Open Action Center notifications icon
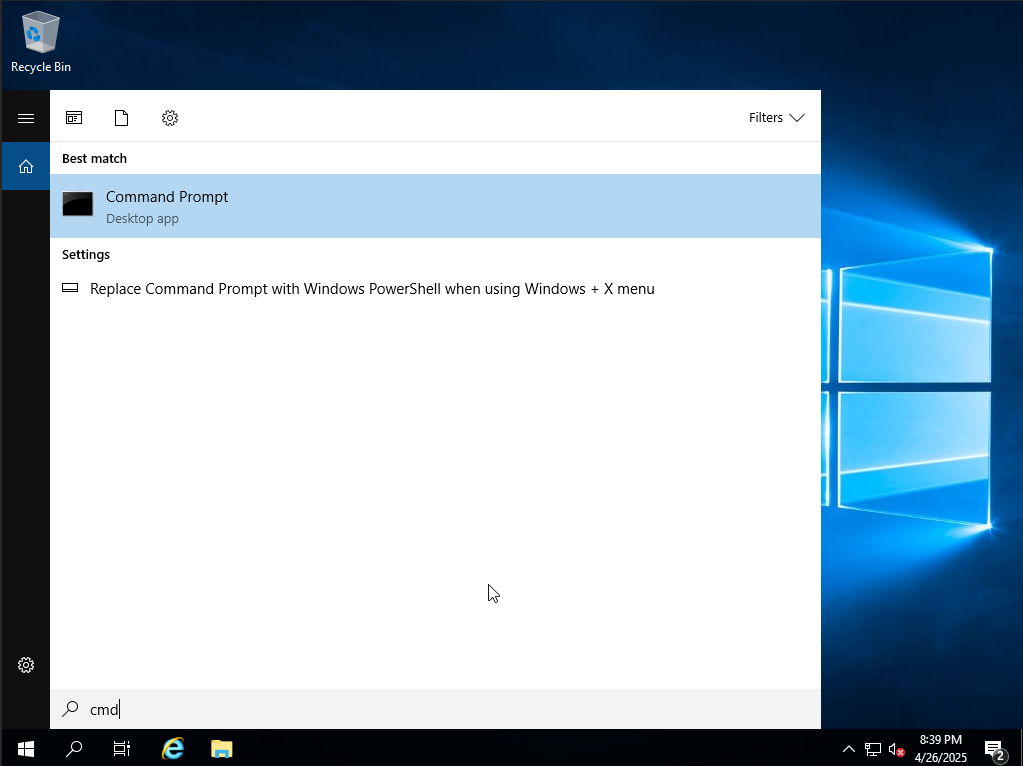Image resolution: width=1023 pixels, height=766 pixels. coord(995,750)
